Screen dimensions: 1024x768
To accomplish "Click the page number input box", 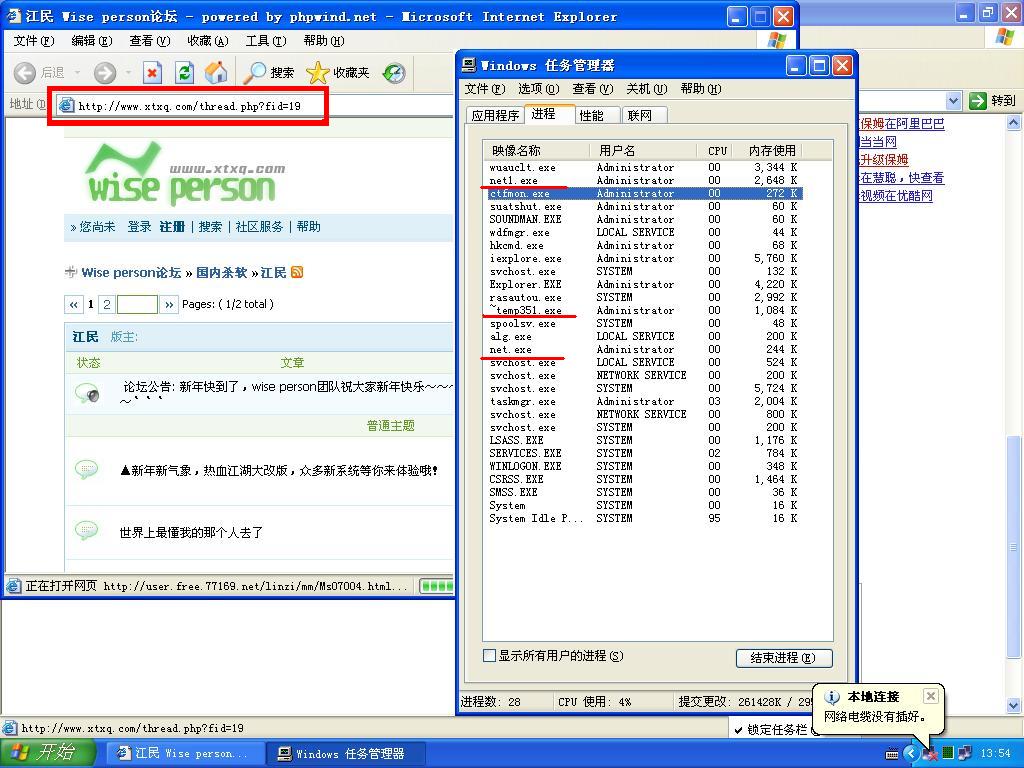I will click(137, 304).
